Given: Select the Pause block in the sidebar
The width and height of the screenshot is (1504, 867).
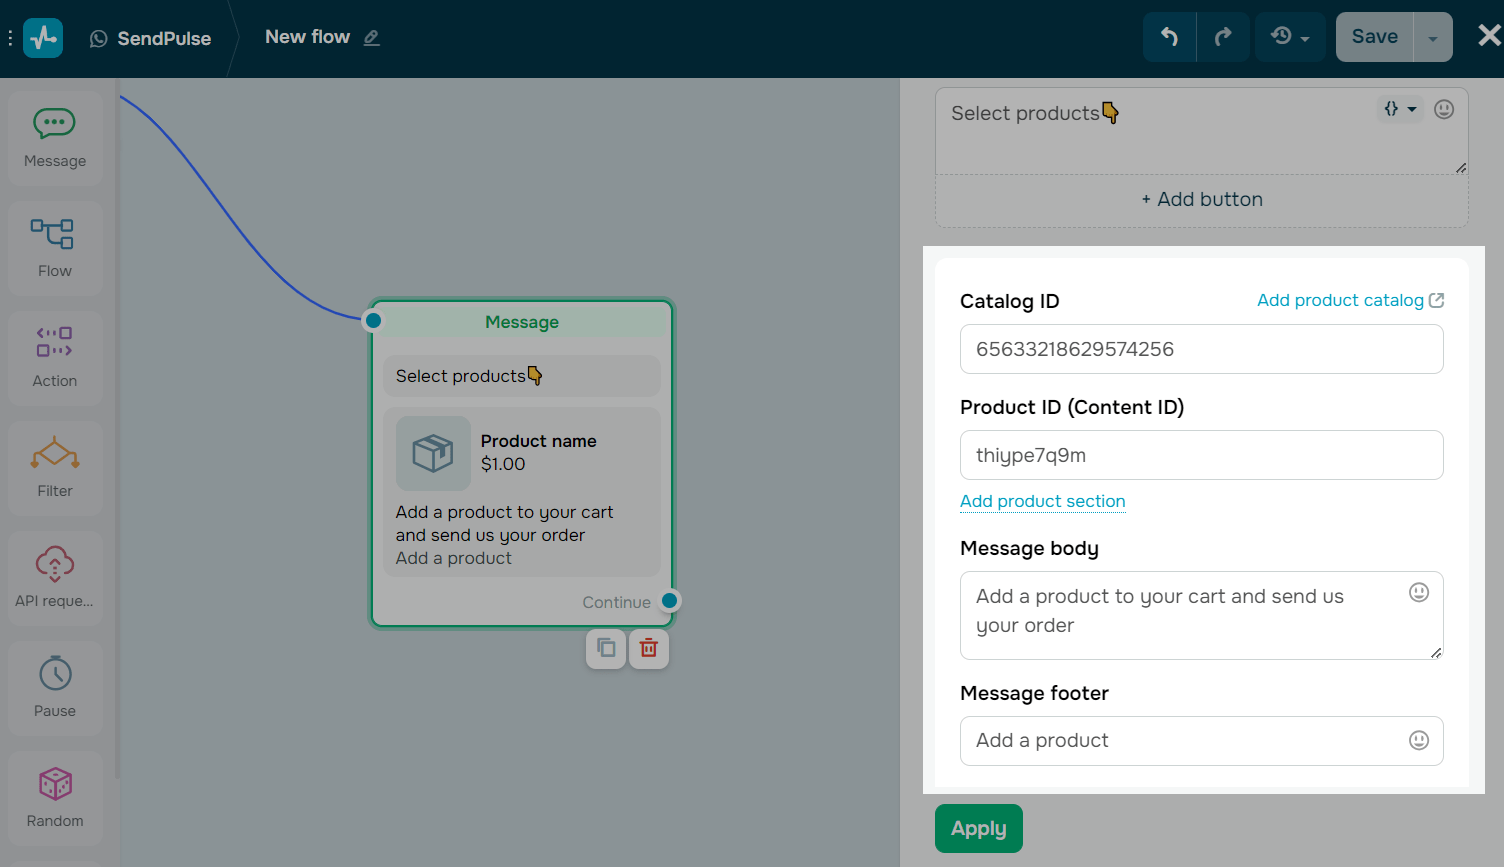Looking at the screenshot, I should [x=54, y=688].
